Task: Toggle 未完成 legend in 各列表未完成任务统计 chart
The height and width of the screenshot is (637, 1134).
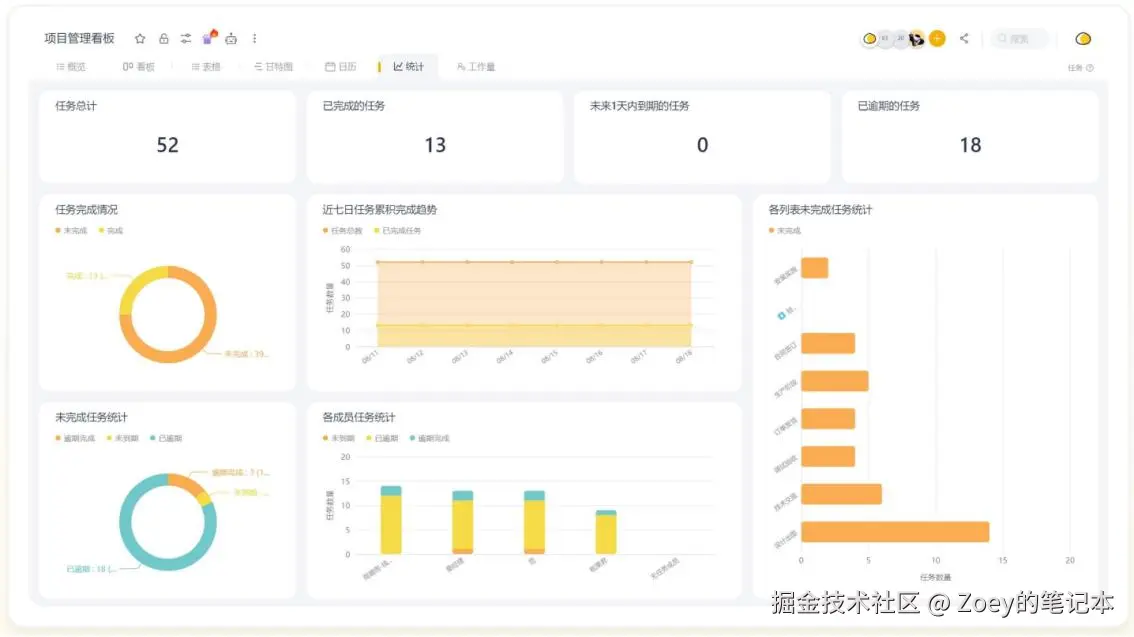Action: pos(785,231)
